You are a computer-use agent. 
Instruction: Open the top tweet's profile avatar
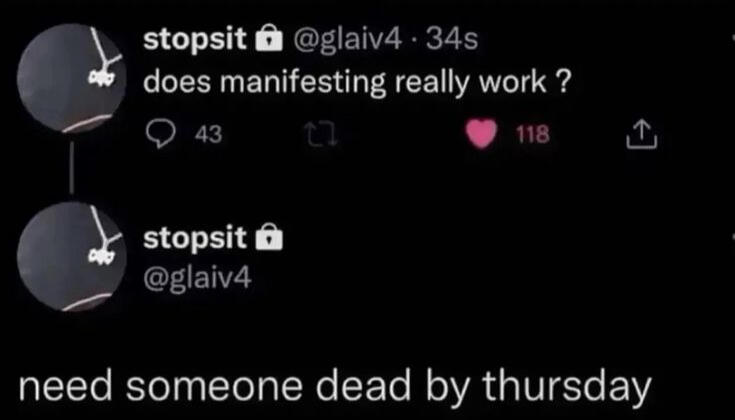click(68, 78)
